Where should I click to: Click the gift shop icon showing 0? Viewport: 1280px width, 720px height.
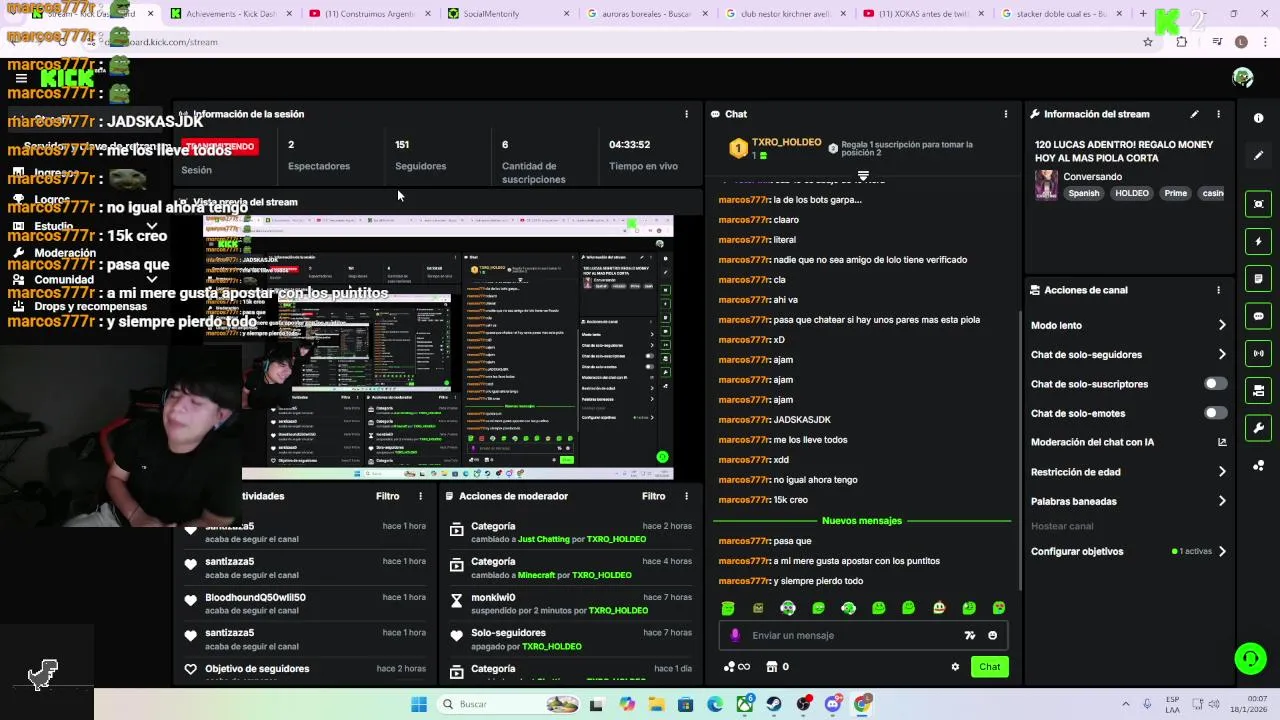(x=778, y=667)
